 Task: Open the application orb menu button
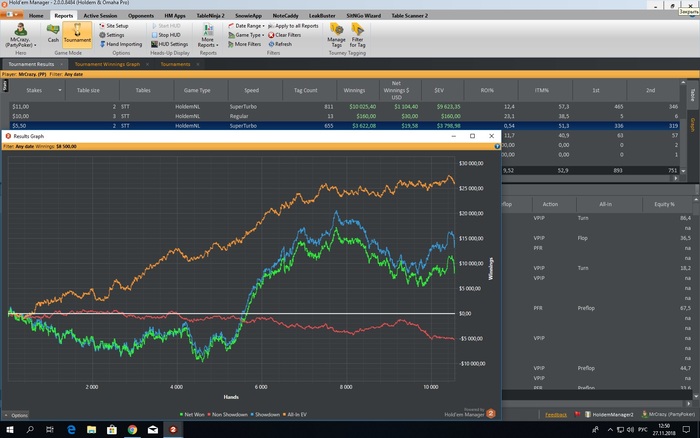point(11,14)
